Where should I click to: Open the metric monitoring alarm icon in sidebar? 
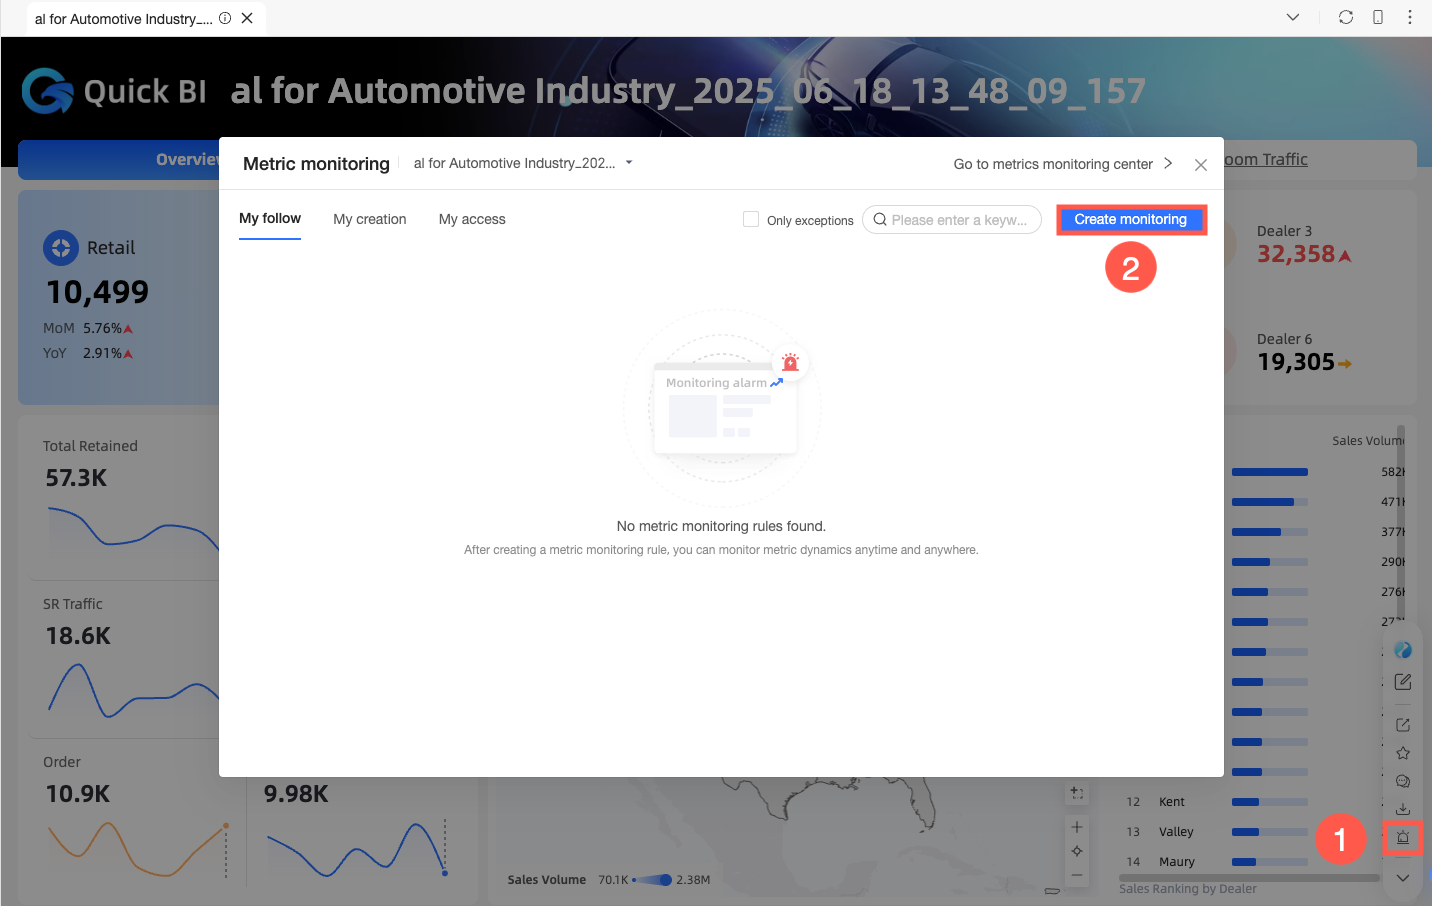[x=1403, y=838]
